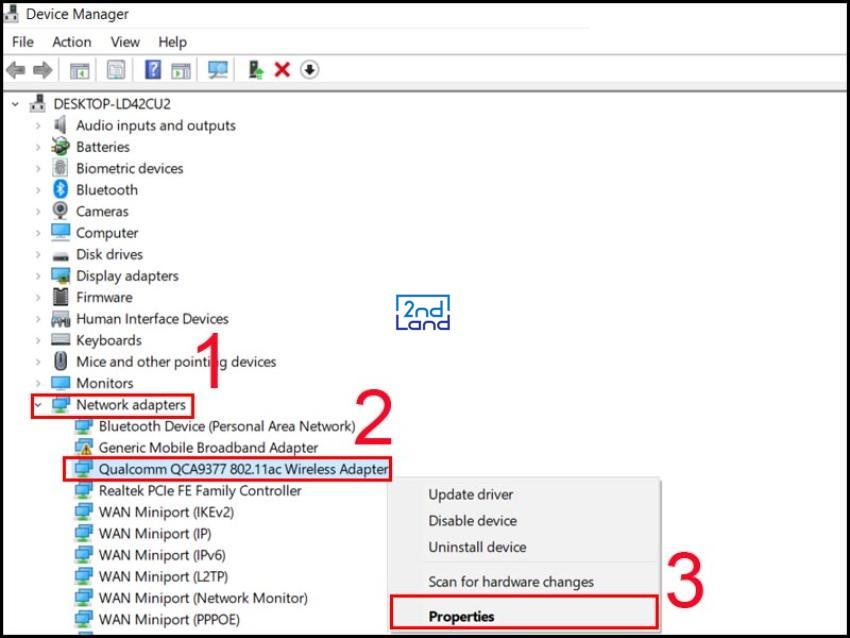The height and width of the screenshot is (638, 850).
Task: Select Qualcomm QCA9377 802.11ac Wireless Adapter
Action: coord(243,469)
